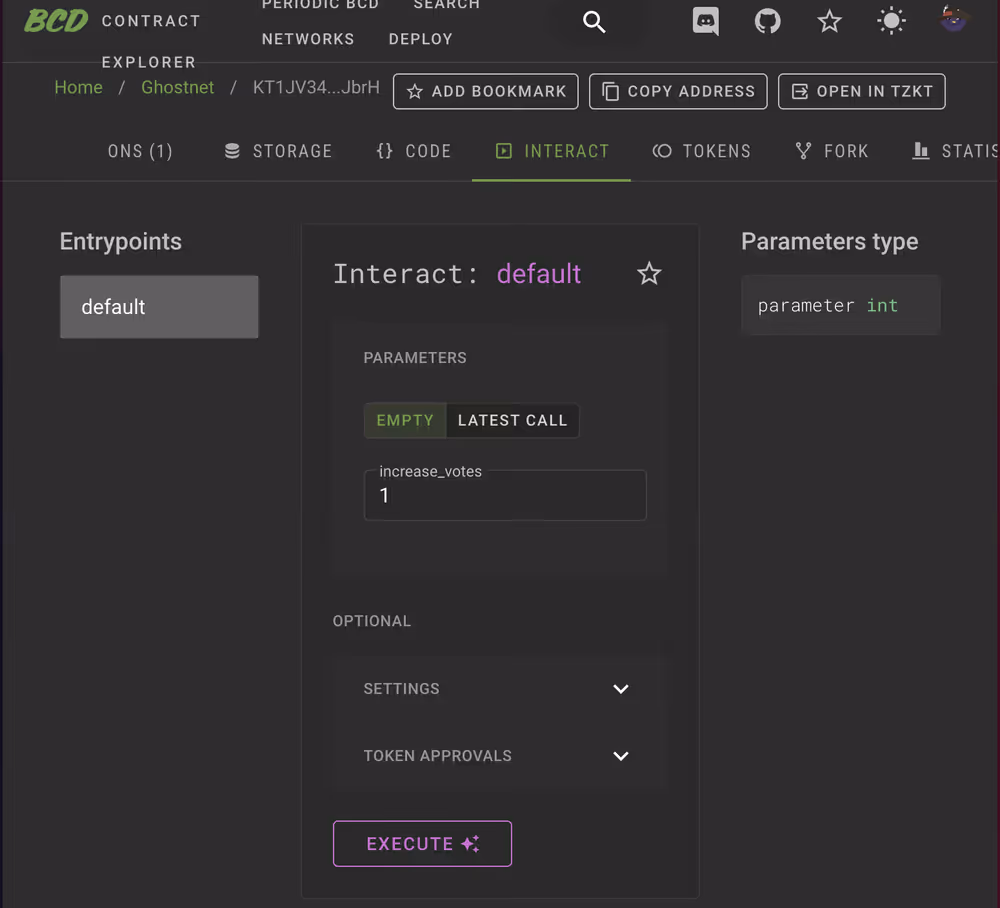Go to Ghostnet breadcrumb link

[x=177, y=87]
